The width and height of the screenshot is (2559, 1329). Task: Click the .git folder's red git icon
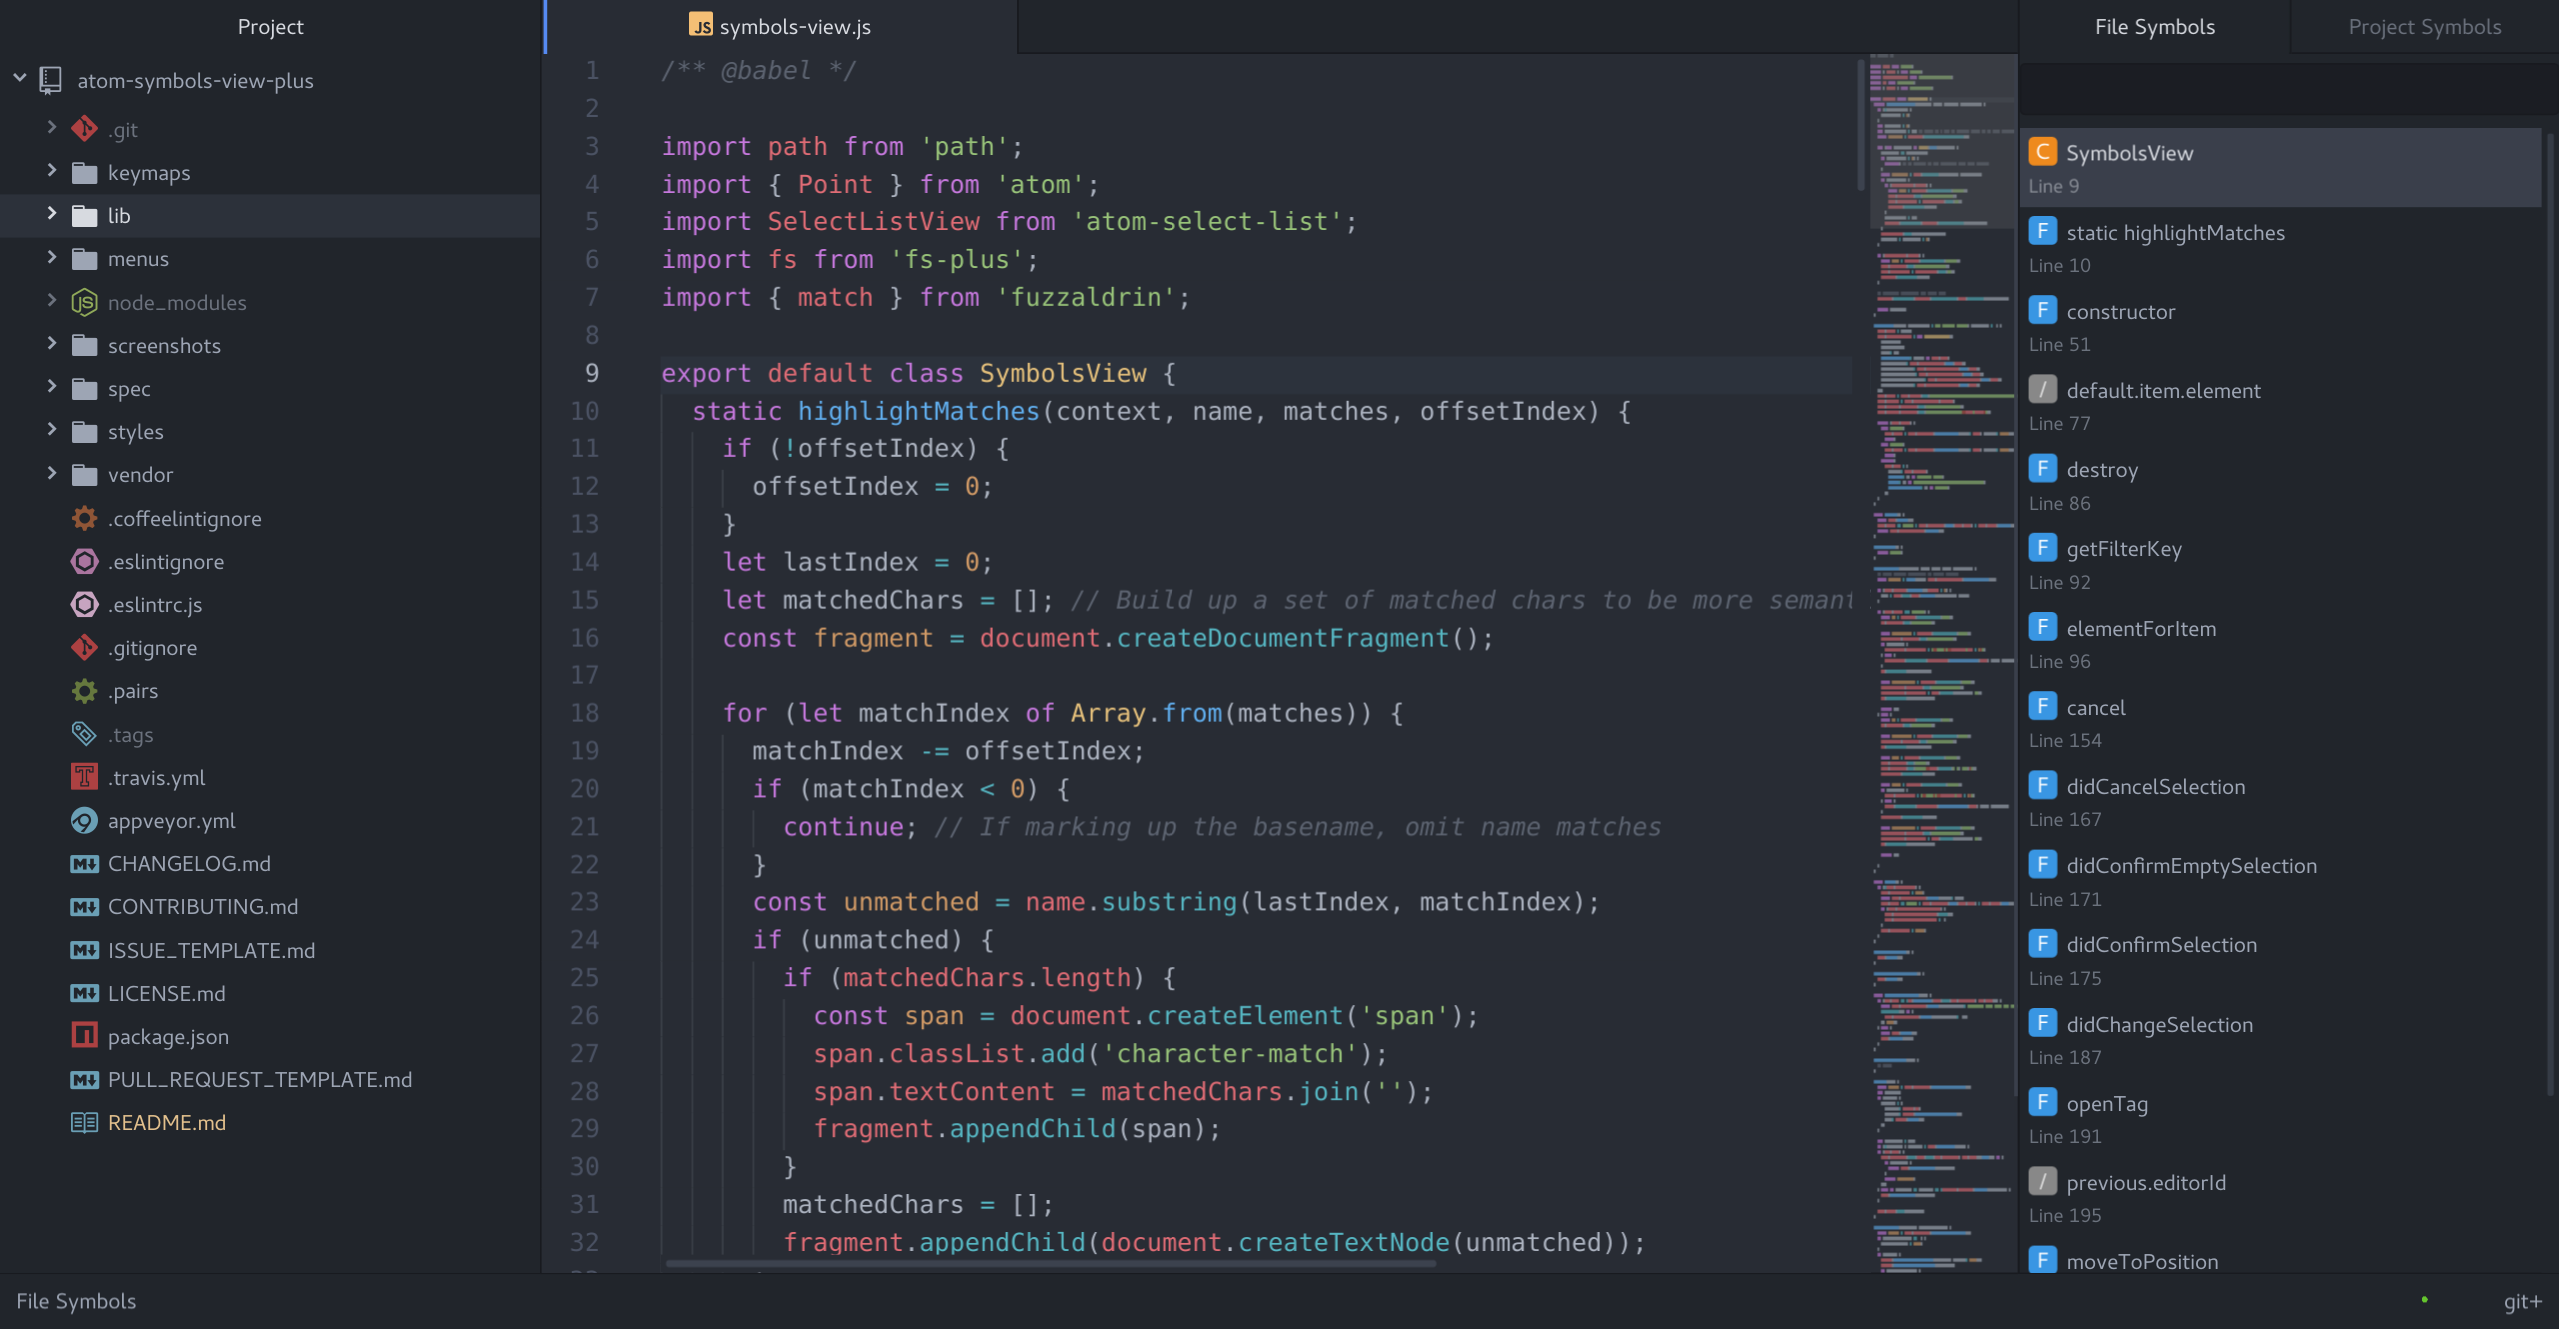[x=85, y=129]
